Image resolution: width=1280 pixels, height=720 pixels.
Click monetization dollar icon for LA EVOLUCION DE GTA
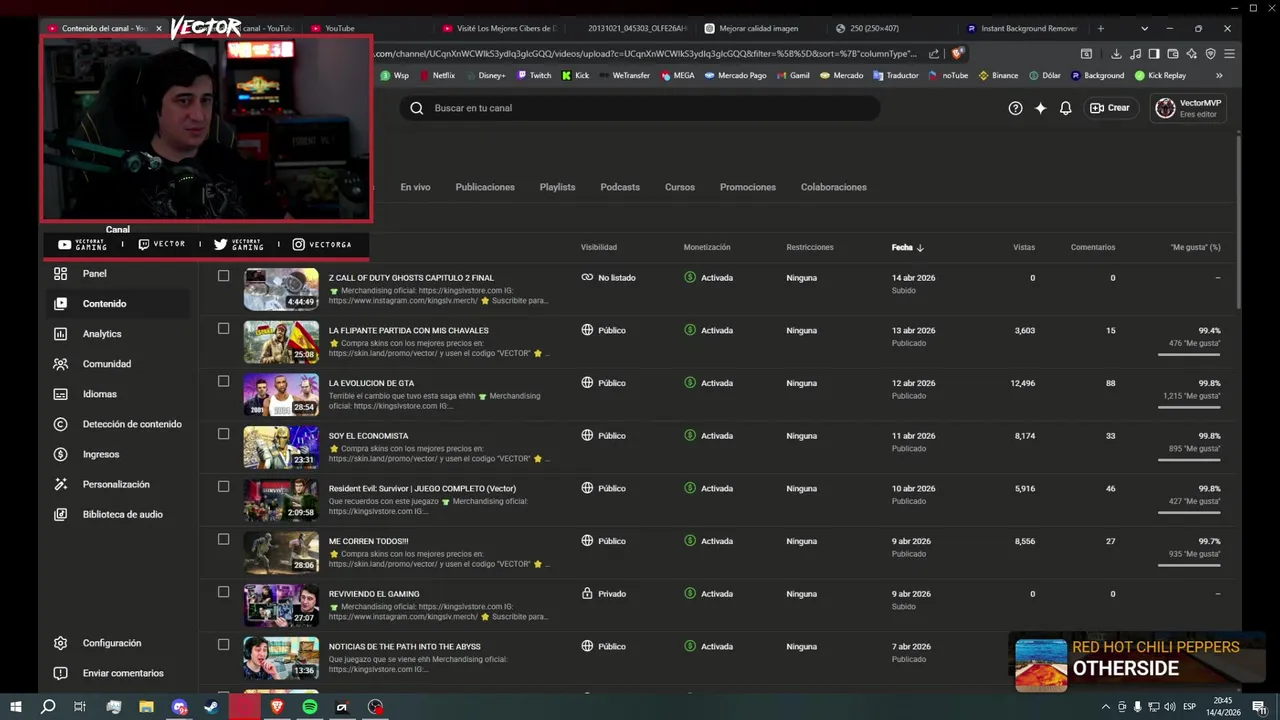[690, 383]
